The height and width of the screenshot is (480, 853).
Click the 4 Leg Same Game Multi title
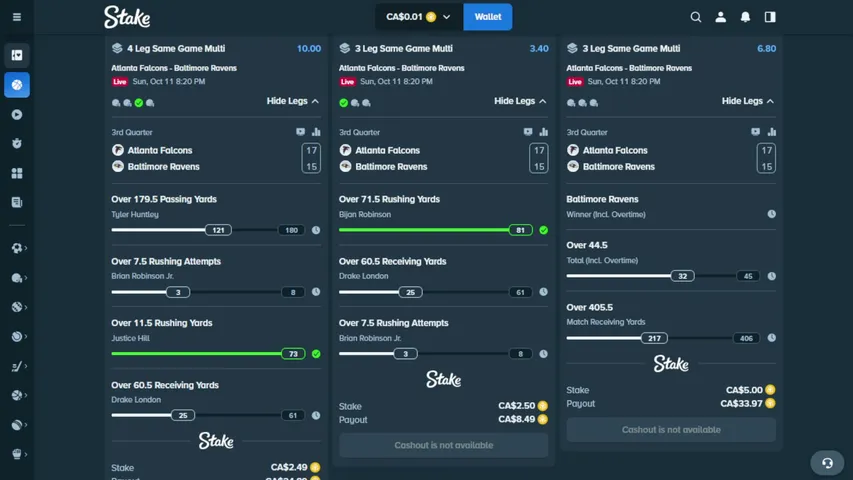click(176, 48)
